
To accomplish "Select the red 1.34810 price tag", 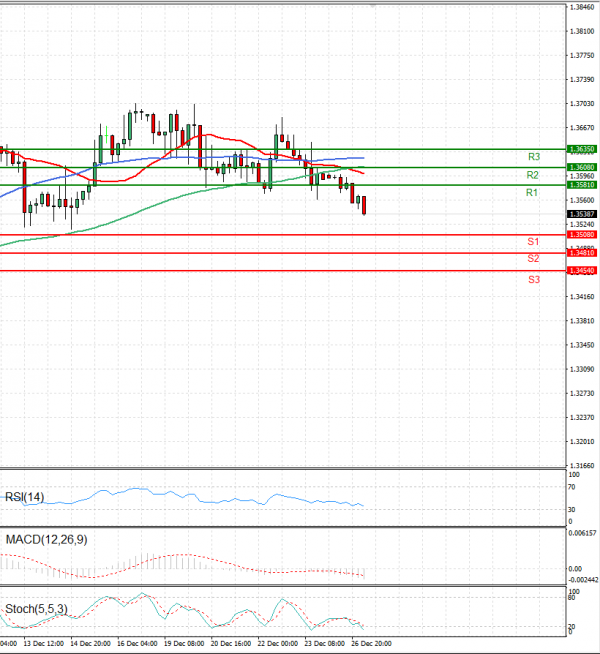I will pos(582,253).
